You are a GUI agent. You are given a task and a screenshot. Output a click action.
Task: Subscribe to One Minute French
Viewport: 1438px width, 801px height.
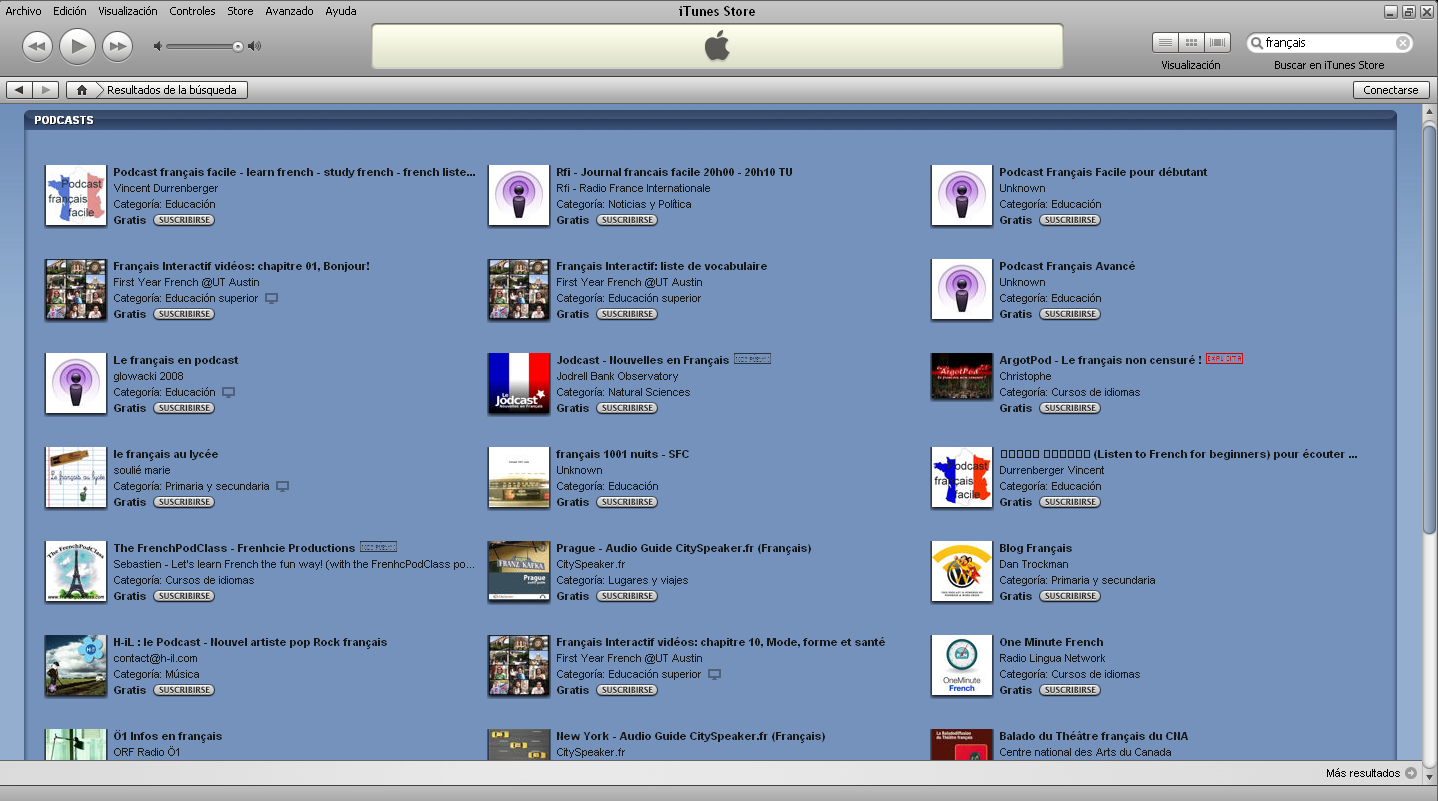click(x=1070, y=690)
